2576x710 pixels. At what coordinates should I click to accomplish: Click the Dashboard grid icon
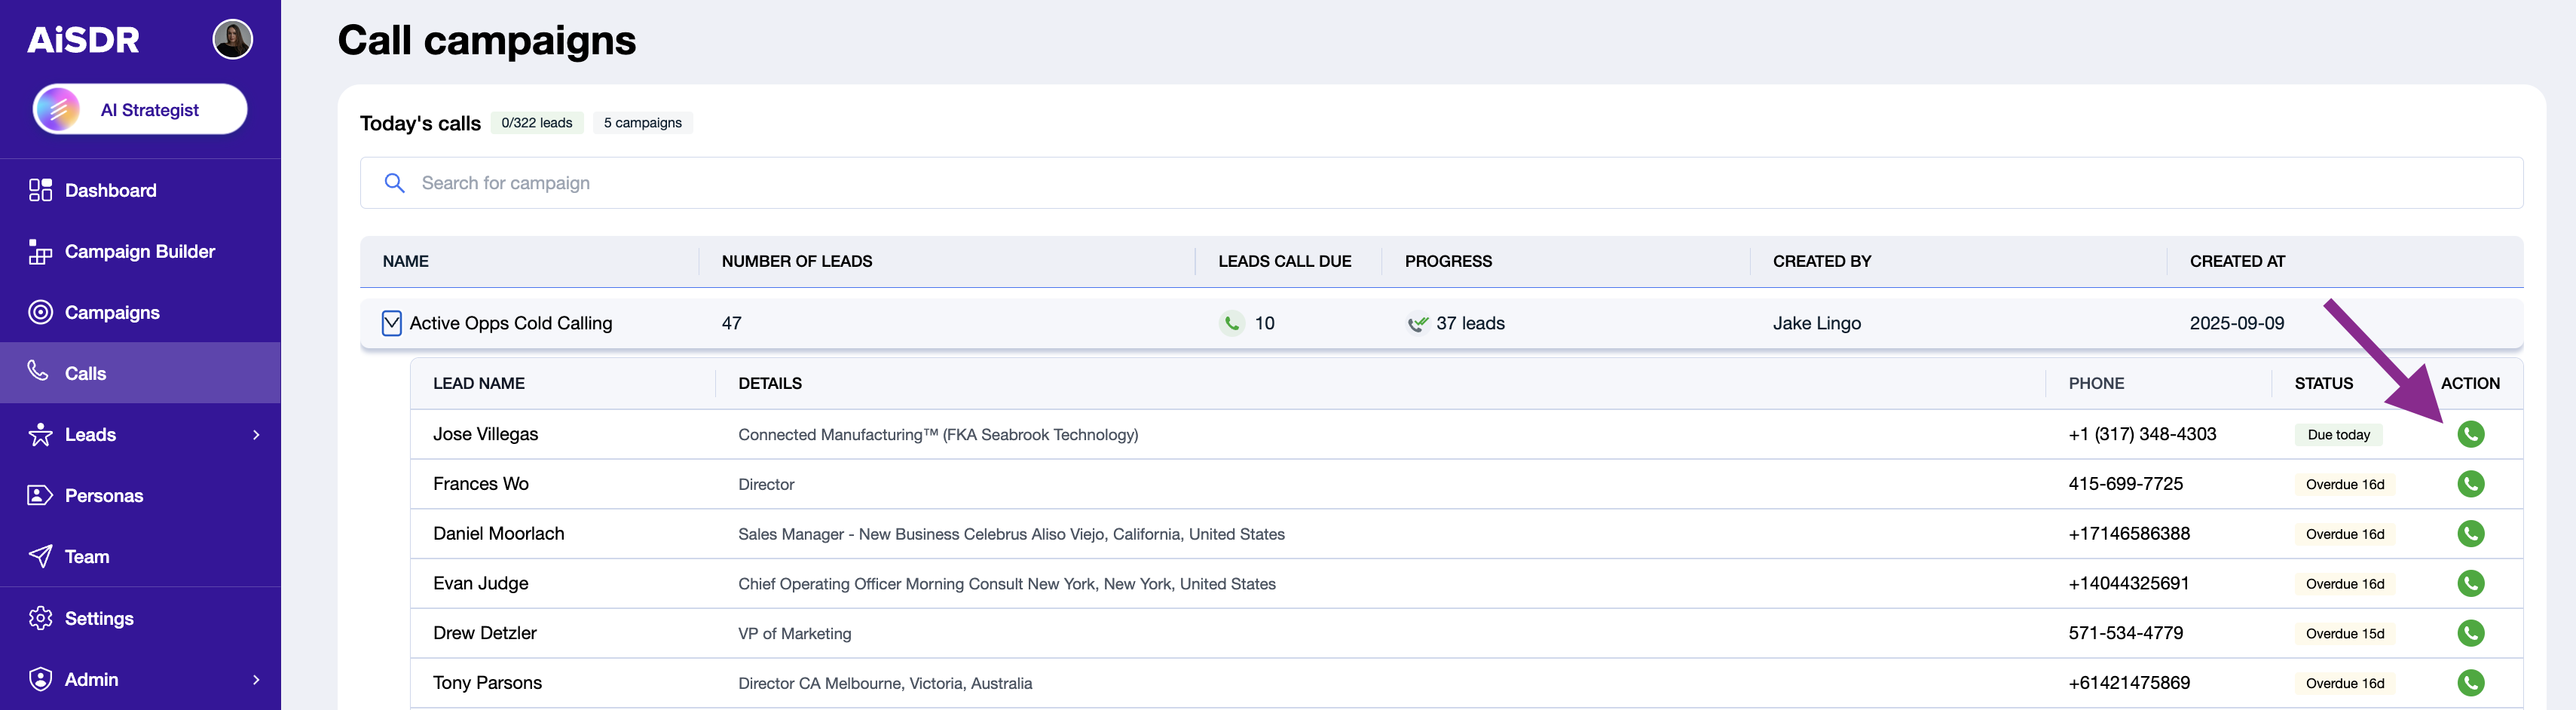(40, 190)
